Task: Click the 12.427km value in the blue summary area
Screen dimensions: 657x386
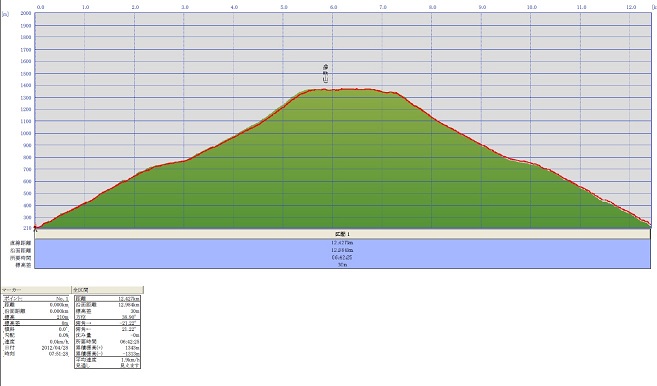Action: click(x=342, y=243)
